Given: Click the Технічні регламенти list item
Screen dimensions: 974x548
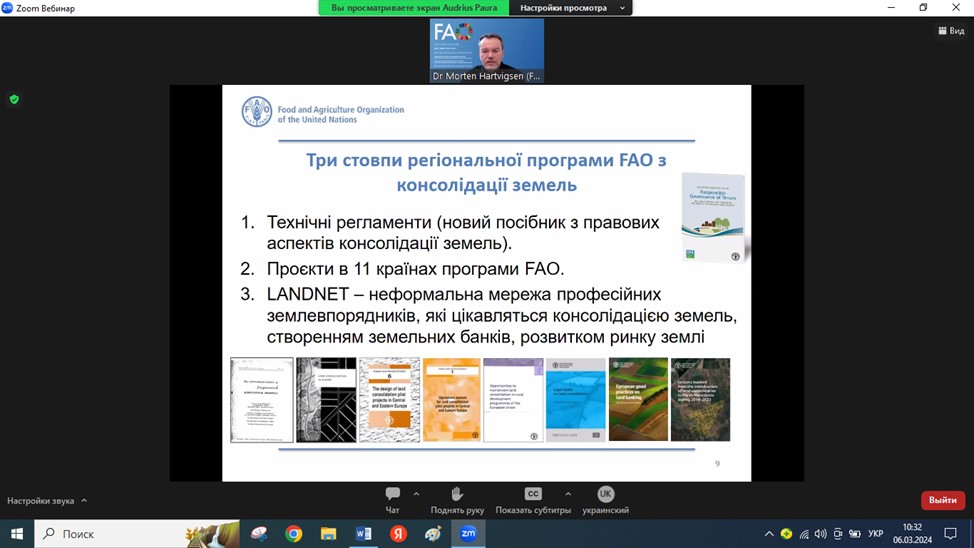Looking at the screenshot, I should tap(463, 232).
